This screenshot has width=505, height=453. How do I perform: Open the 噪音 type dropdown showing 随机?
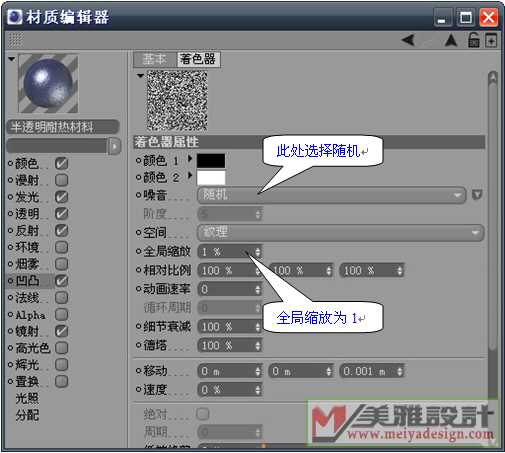(332, 195)
